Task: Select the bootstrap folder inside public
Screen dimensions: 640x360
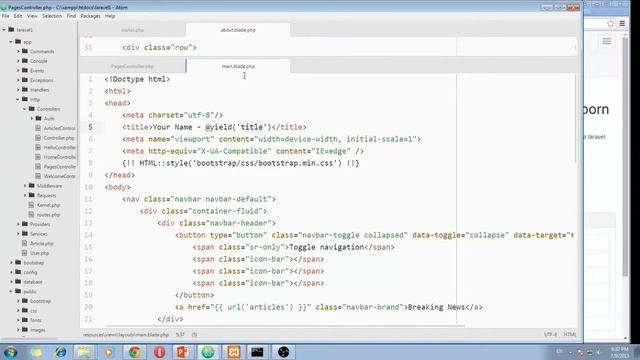Action: [x=40, y=301]
